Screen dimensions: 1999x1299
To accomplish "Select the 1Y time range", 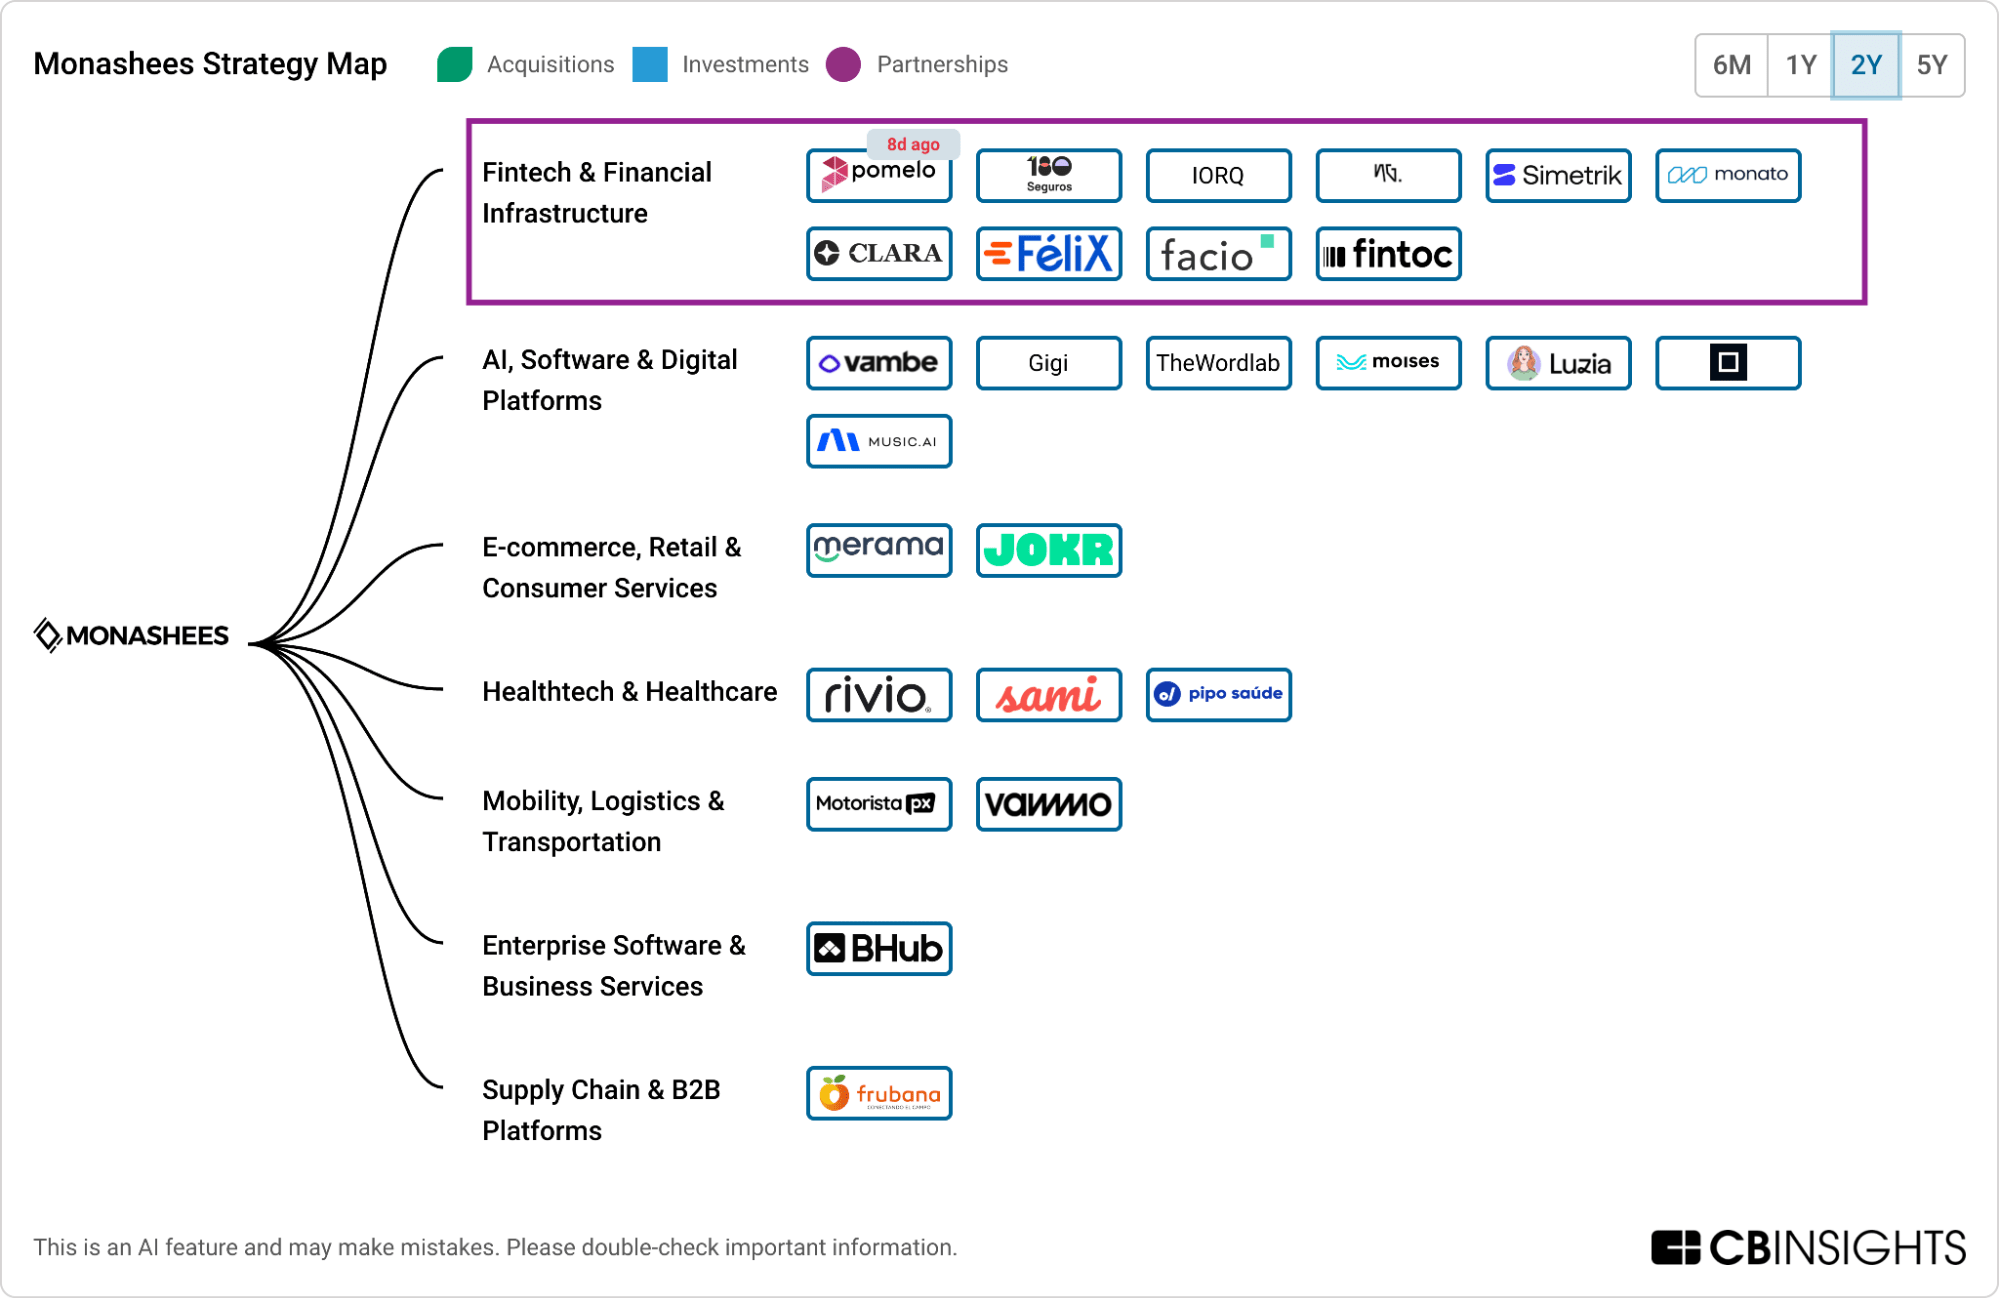I will tap(1800, 65).
